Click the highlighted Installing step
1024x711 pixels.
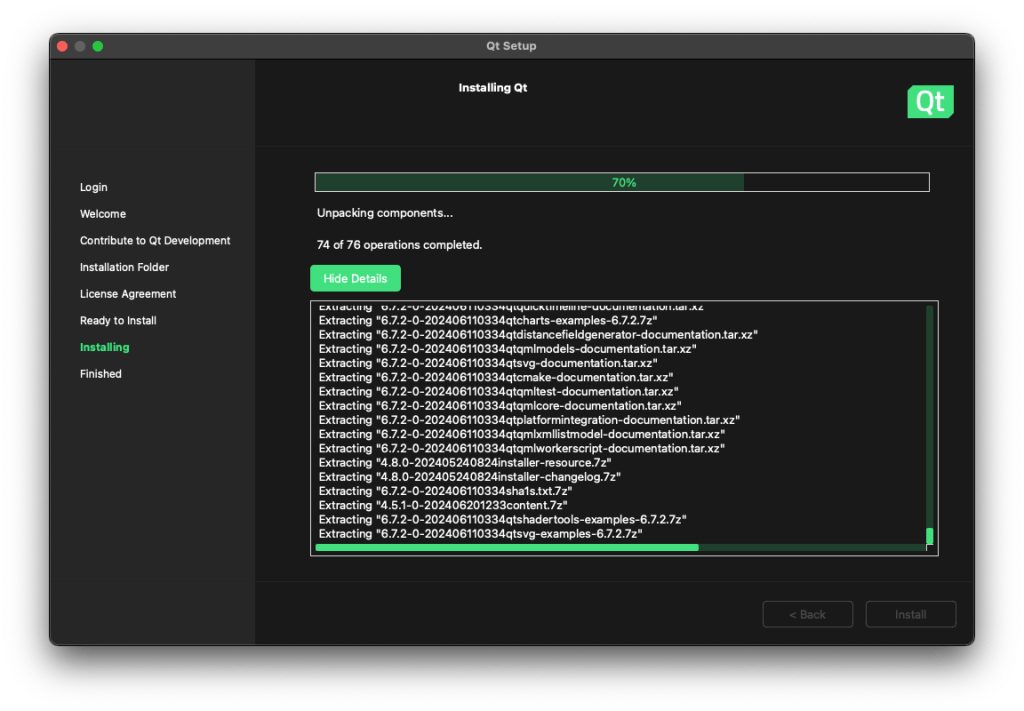pyautogui.click(x=105, y=347)
